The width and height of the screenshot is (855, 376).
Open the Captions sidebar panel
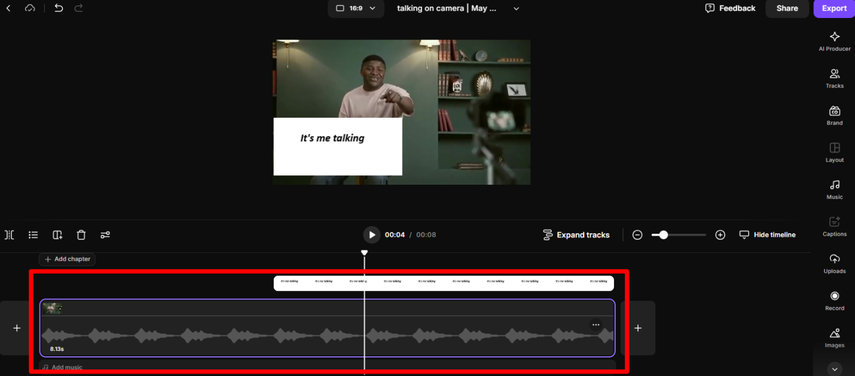point(834,227)
